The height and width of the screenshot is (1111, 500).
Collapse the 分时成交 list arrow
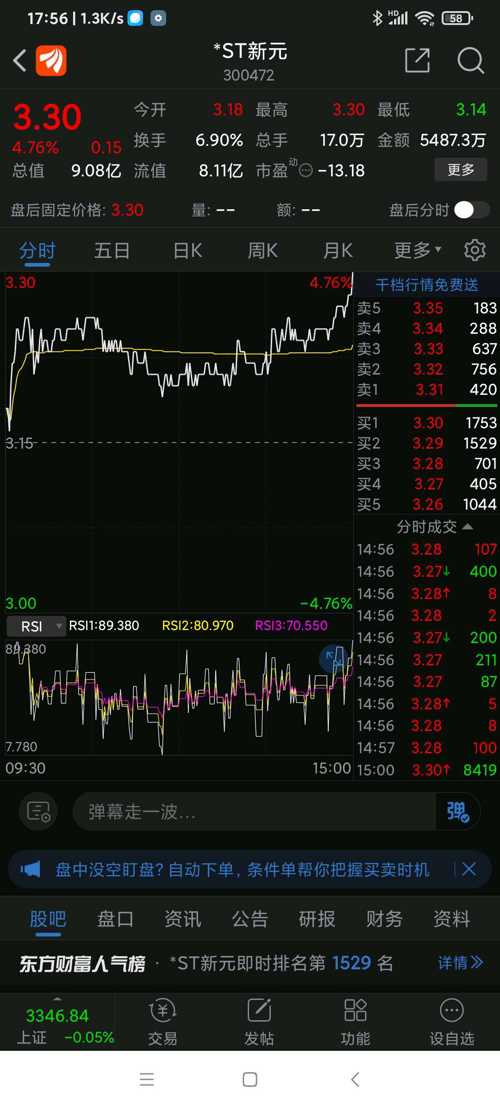pos(468,527)
